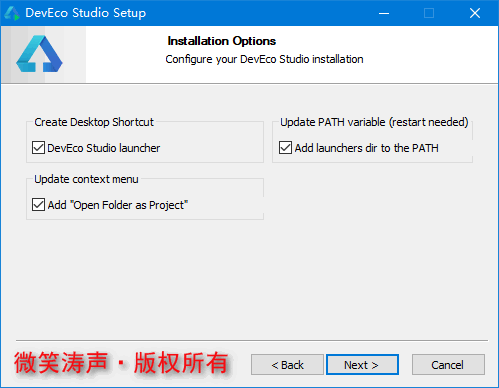Cancel the installation

pyautogui.click(x=448, y=365)
